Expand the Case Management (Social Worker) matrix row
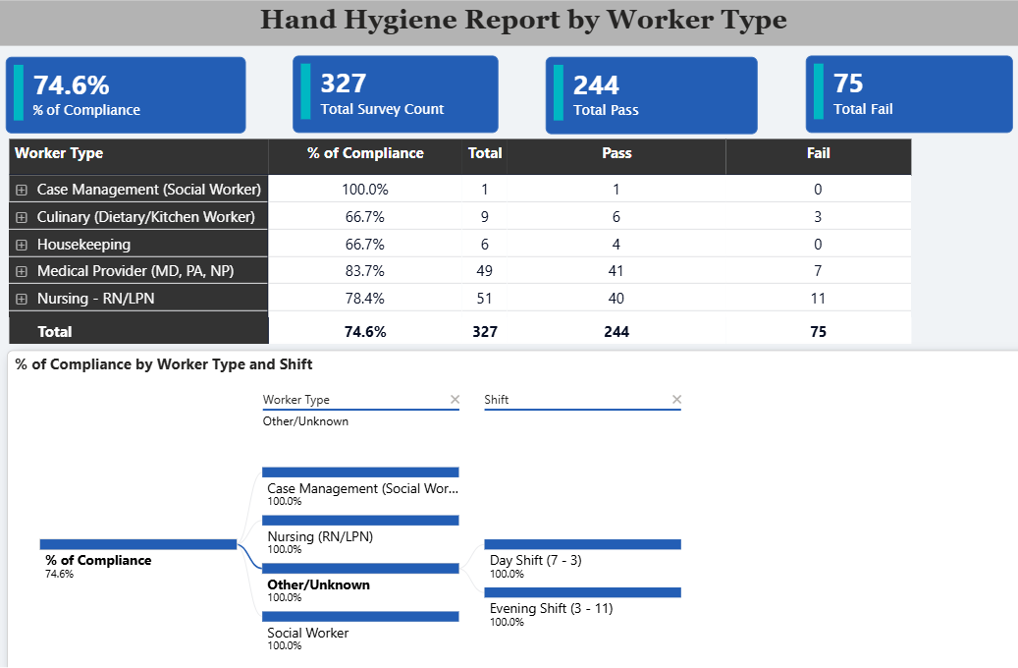This screenshot has width=1018, height=668. [21, 190]
